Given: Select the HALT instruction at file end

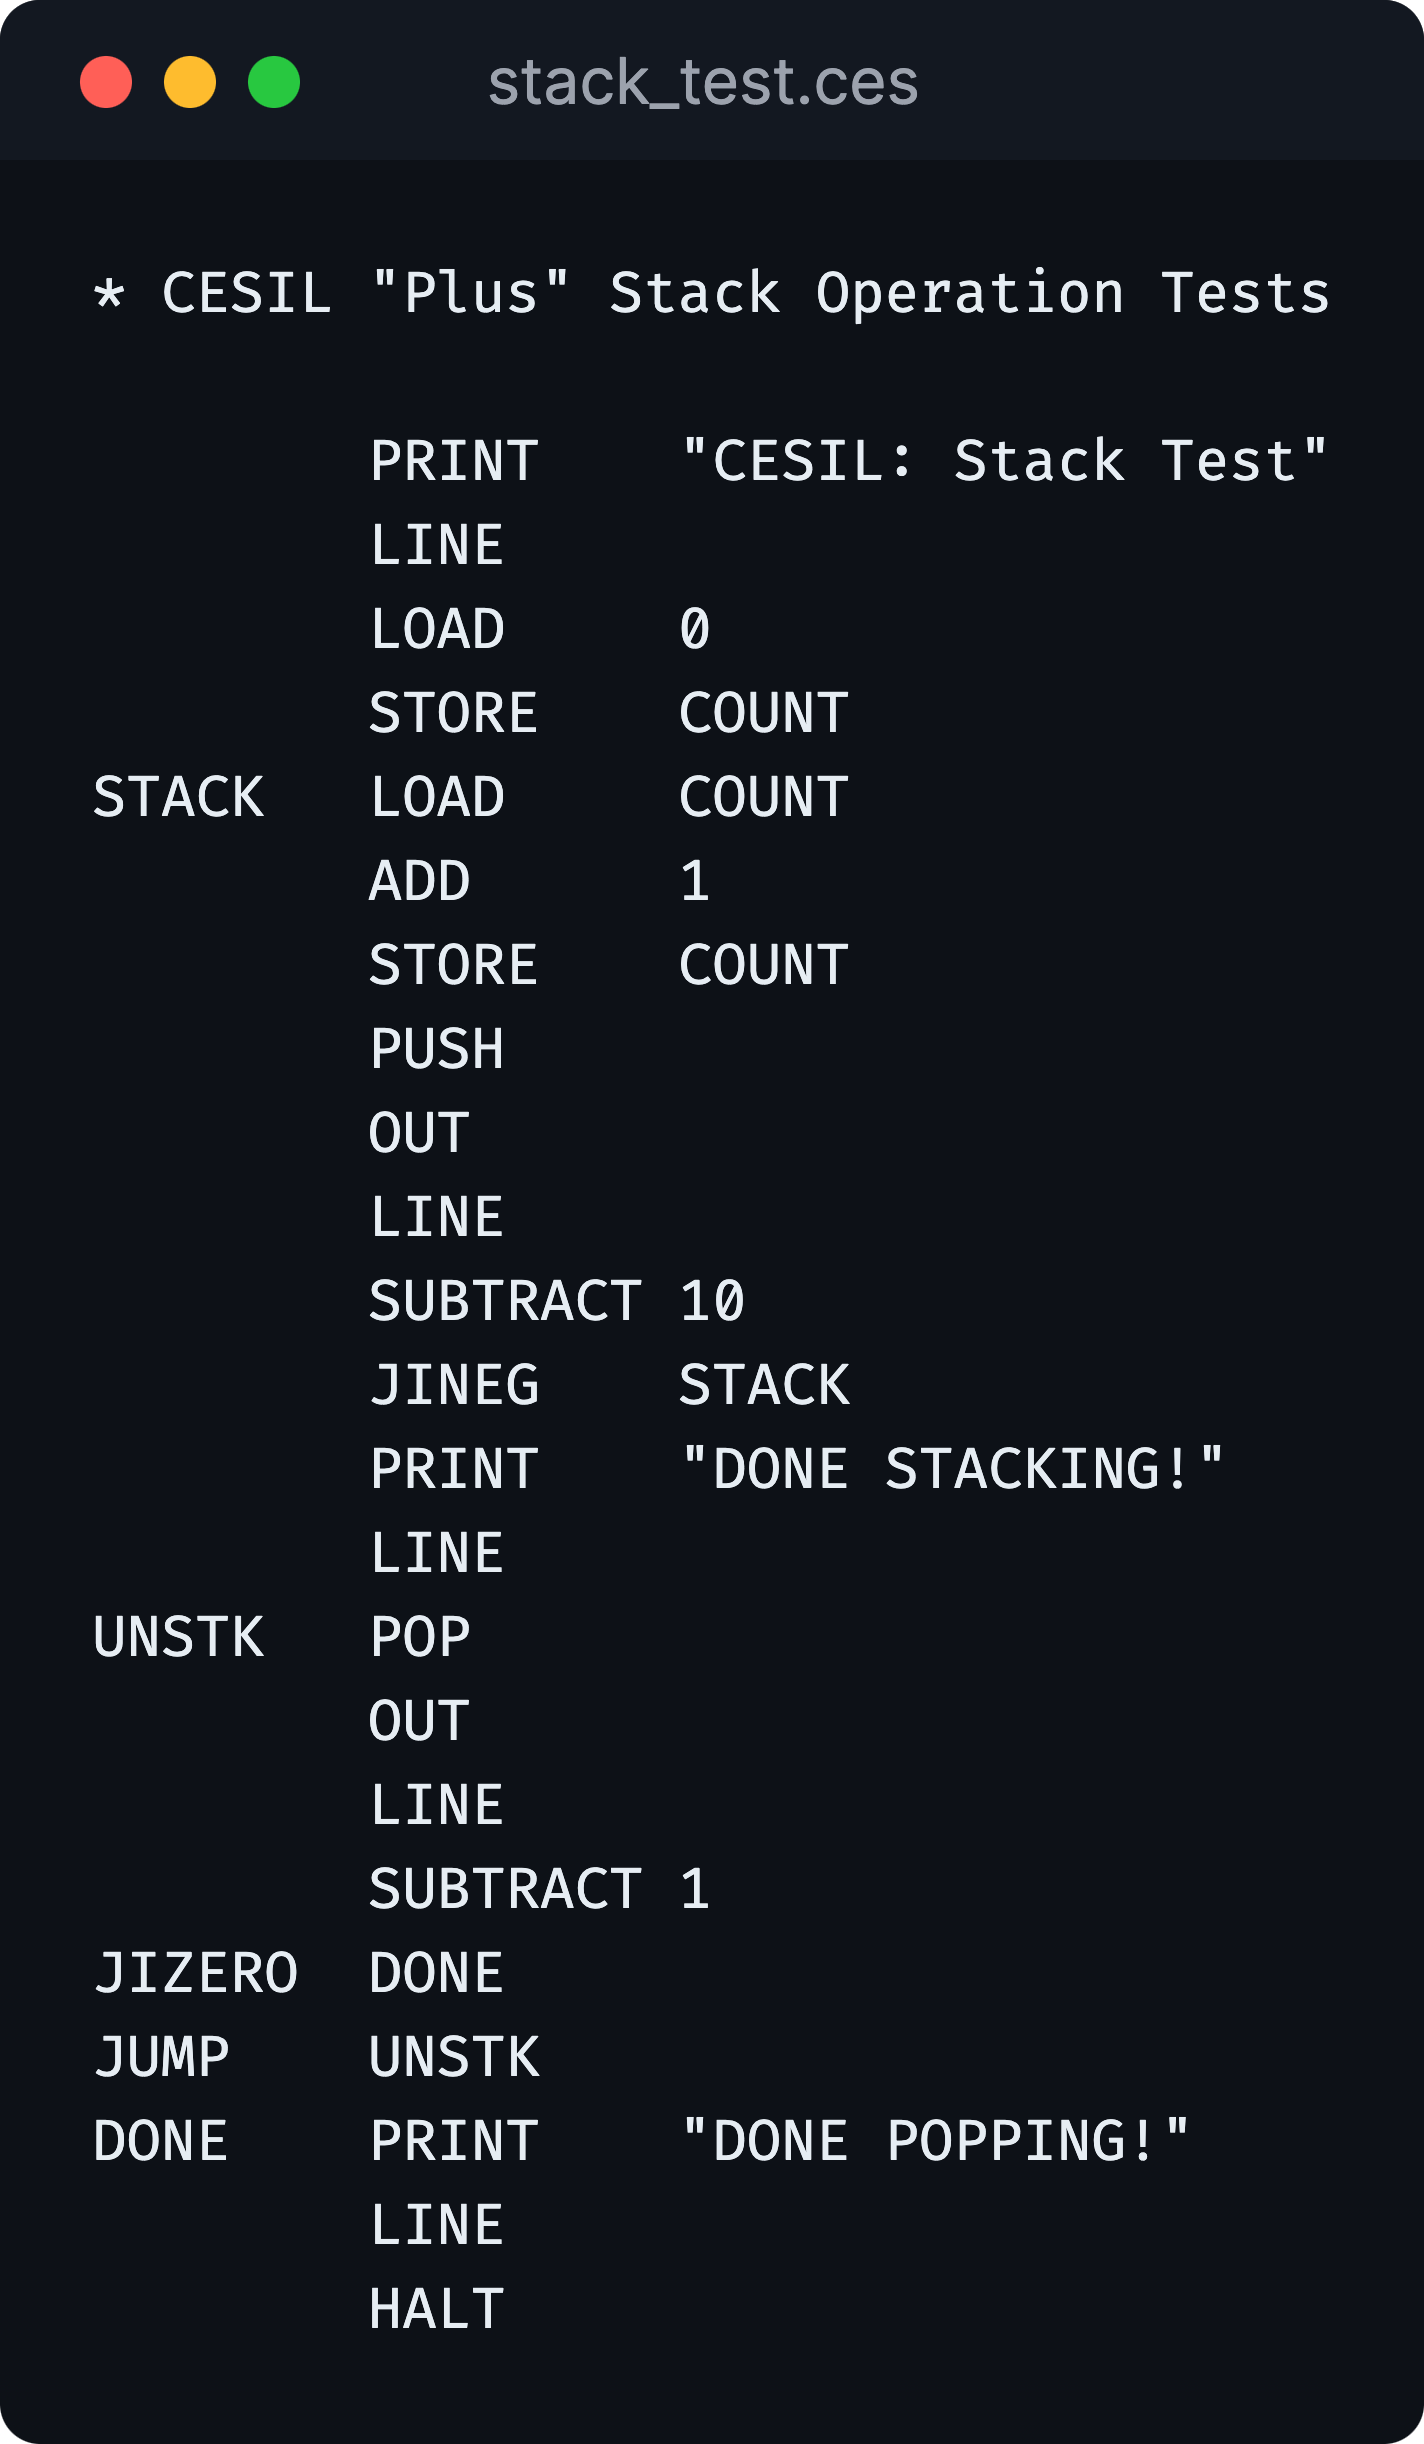Looking at the screenshot, I should 436,2308.
